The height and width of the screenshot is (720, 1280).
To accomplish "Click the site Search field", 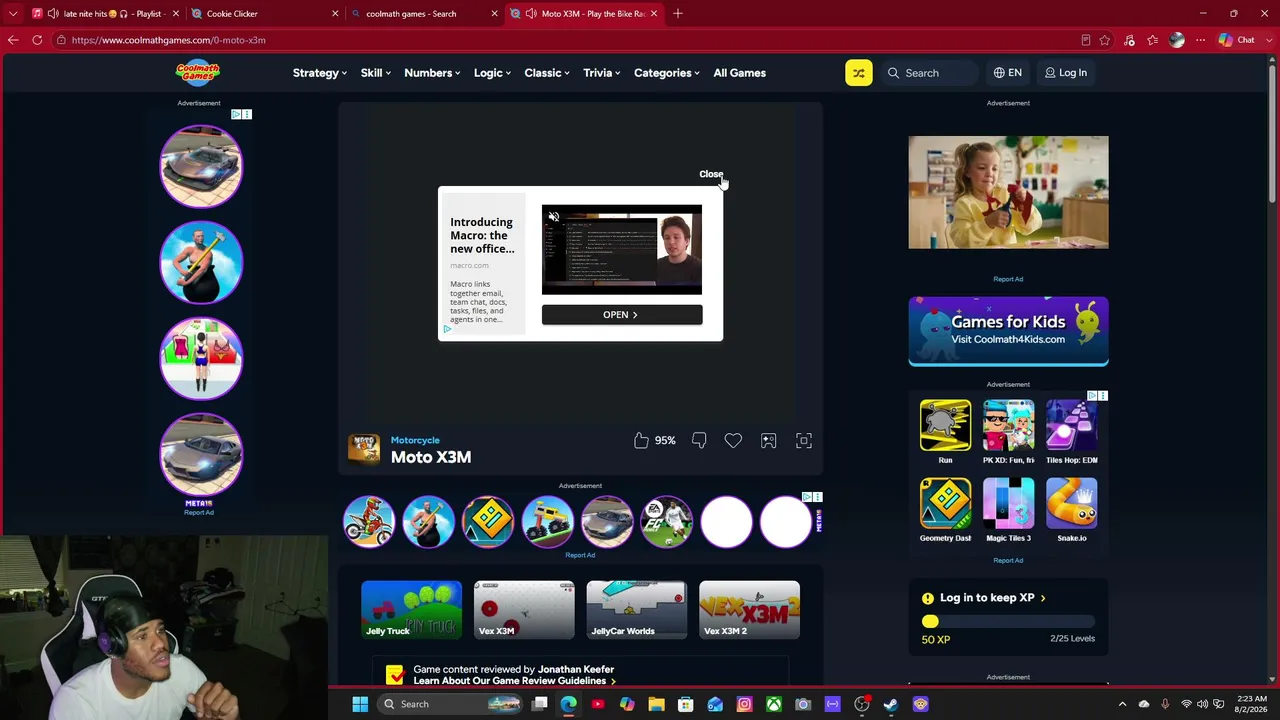I will pos(930,73).
